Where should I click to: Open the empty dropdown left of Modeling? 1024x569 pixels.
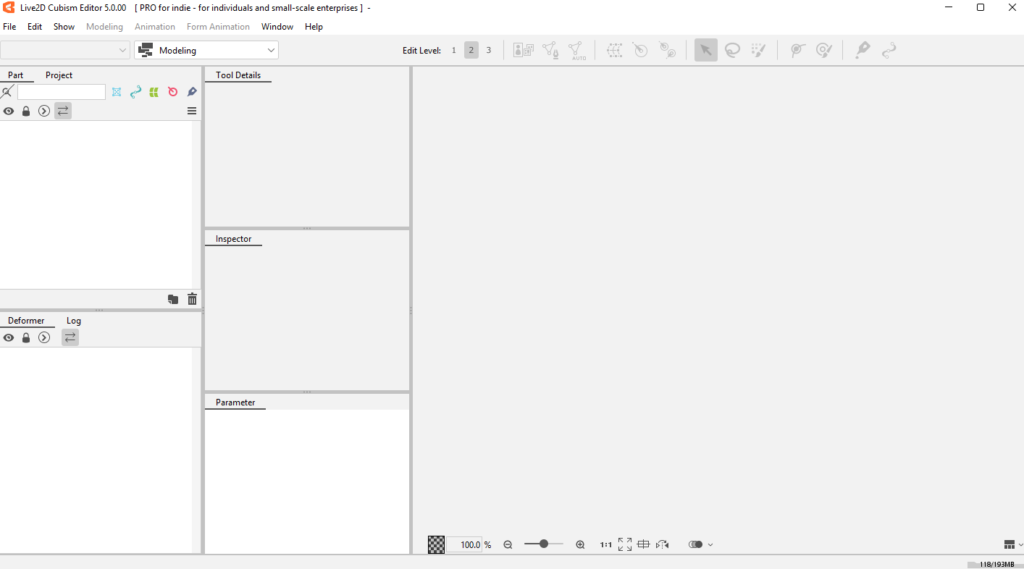pos(65,50)
